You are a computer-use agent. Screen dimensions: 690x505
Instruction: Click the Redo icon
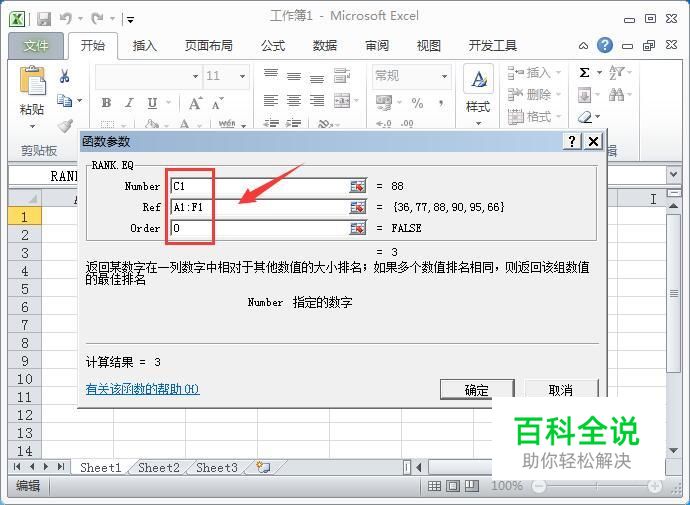coord(97,18)
